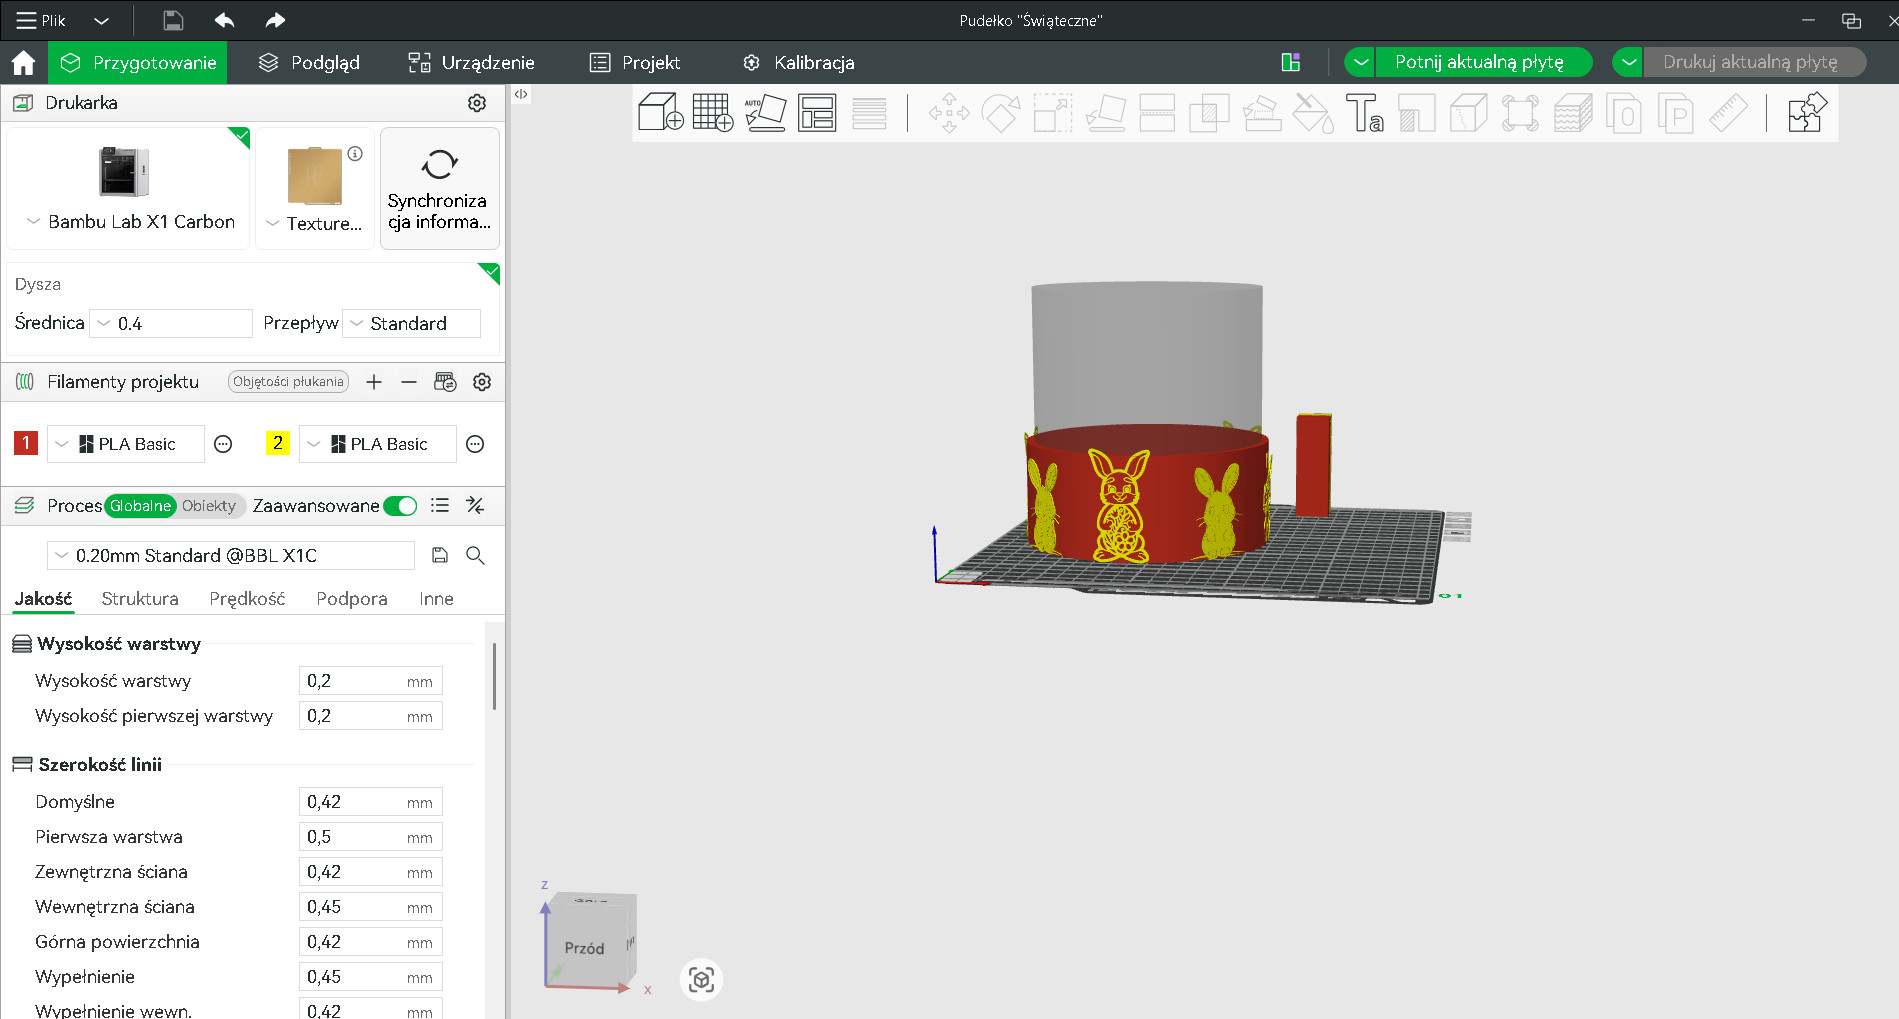Click the Potnij aktualną płytę button
Image resolution: width=1899 pixels, height=1019 pixels.
1481,61
